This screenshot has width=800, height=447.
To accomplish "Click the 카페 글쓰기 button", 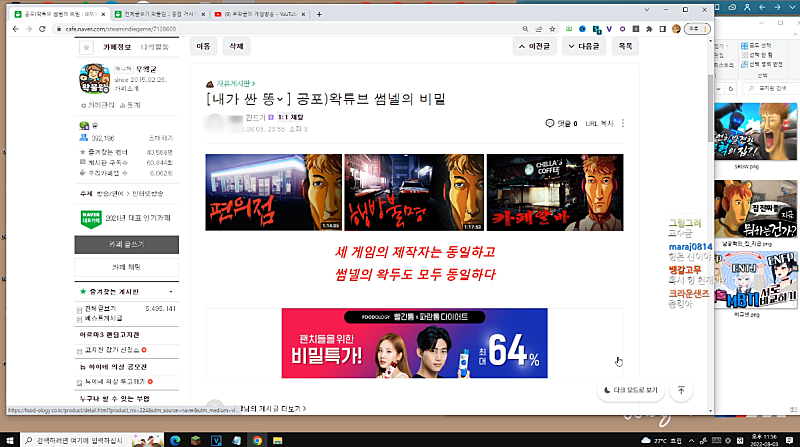I will pos(127,244).
